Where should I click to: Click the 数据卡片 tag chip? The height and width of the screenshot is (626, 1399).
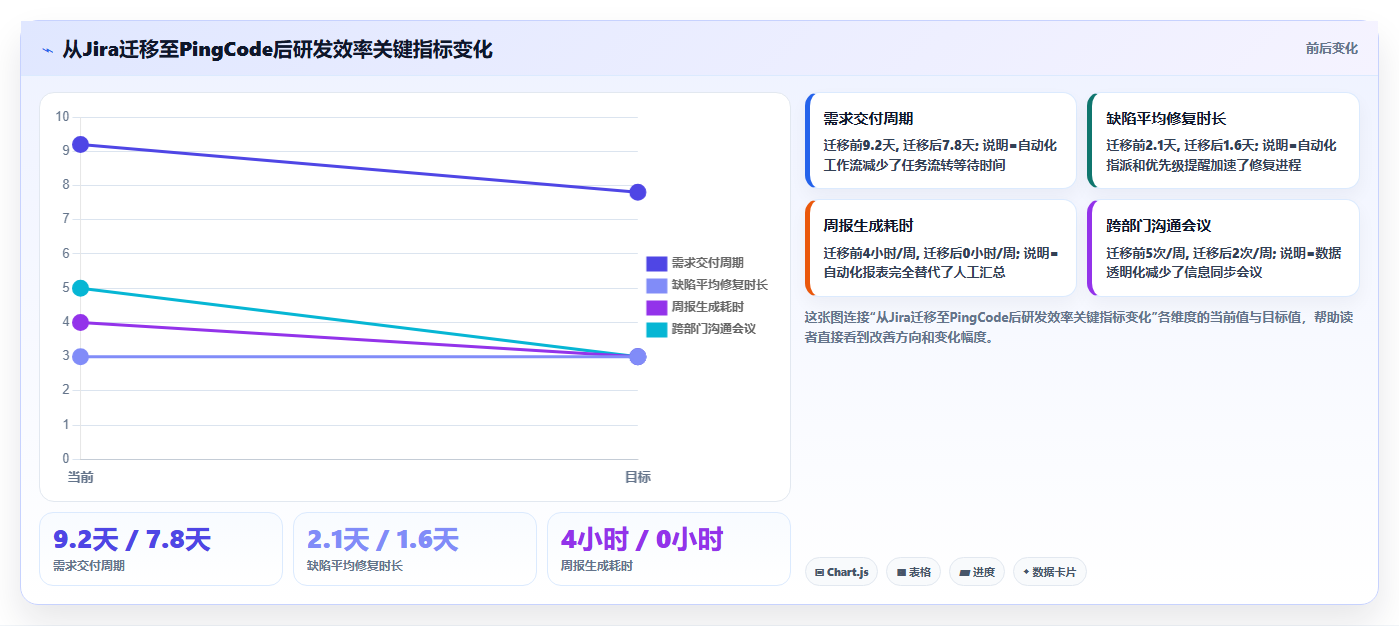click(x=1050, y=572)
